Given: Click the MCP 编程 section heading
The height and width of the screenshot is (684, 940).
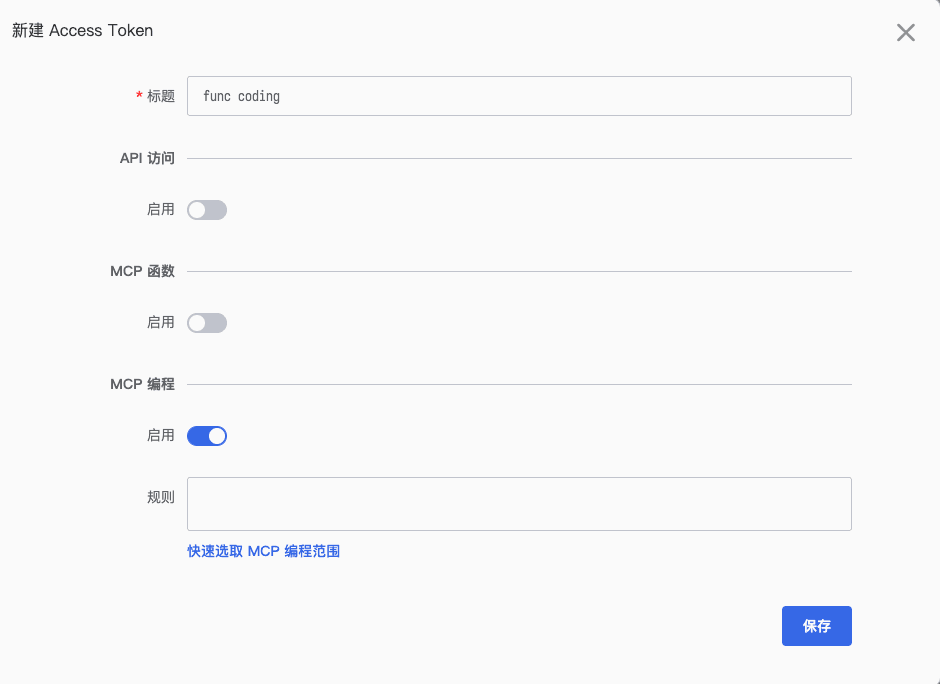Looking at the screenshot, I should point(143,384).
